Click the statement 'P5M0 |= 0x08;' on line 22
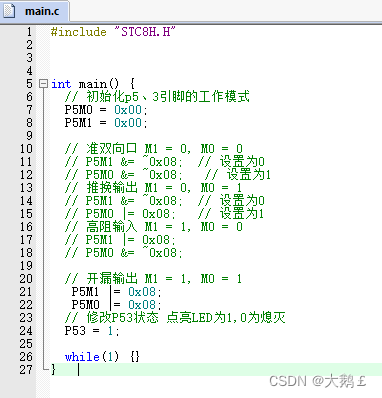382x398 pixels. point(117,305)
